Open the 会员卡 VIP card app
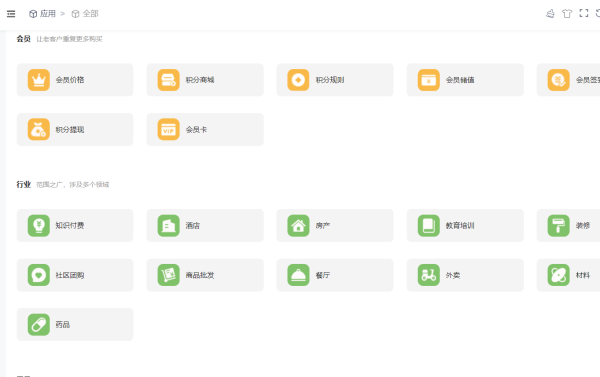This screenshot has height=377, width=600. [205, 129]
